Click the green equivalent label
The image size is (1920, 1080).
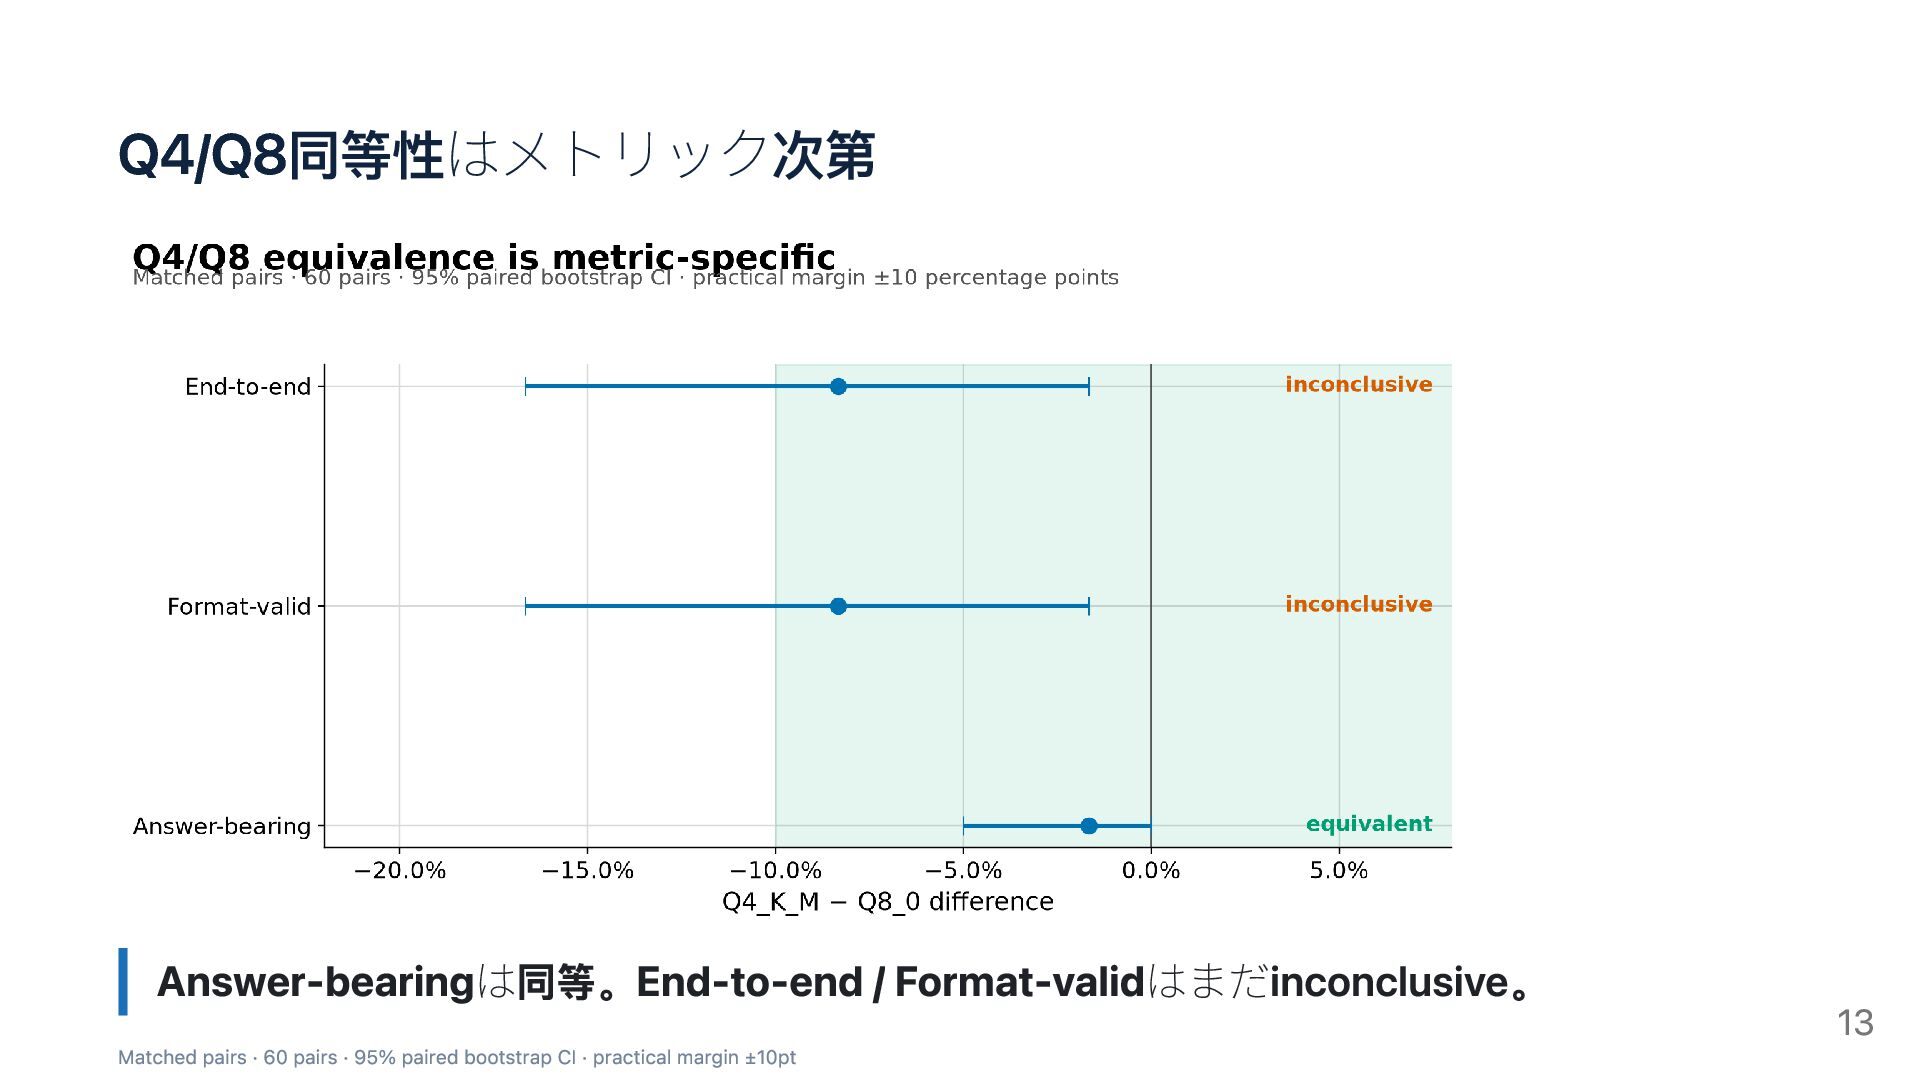(1369, 825)
